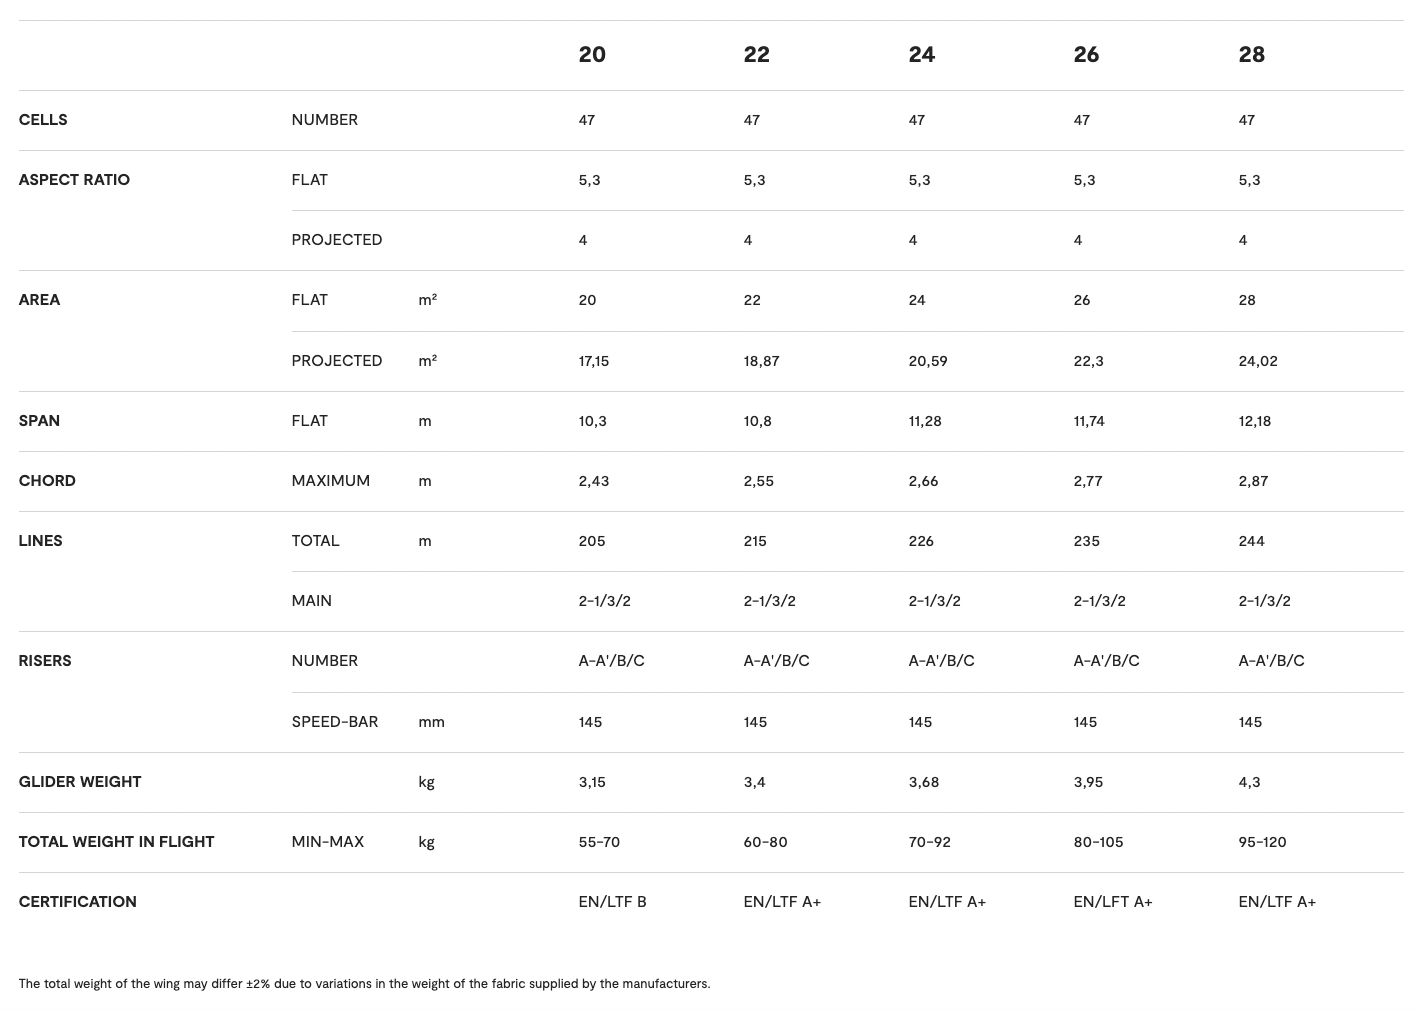Select the EN/LFT A+ certification value
Viewport: 1416px width, 1012px height.
pos(1112,902)
